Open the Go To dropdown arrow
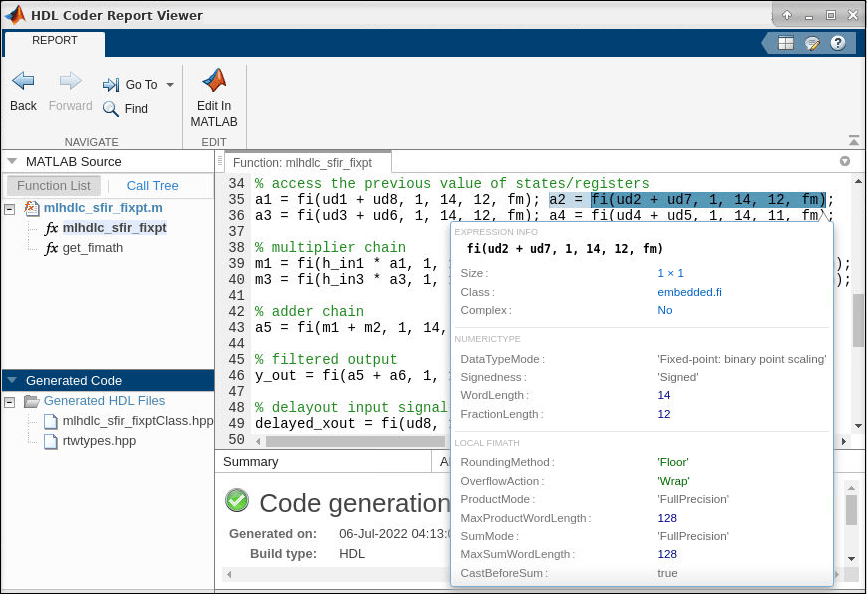 click(x=170, y=85)
